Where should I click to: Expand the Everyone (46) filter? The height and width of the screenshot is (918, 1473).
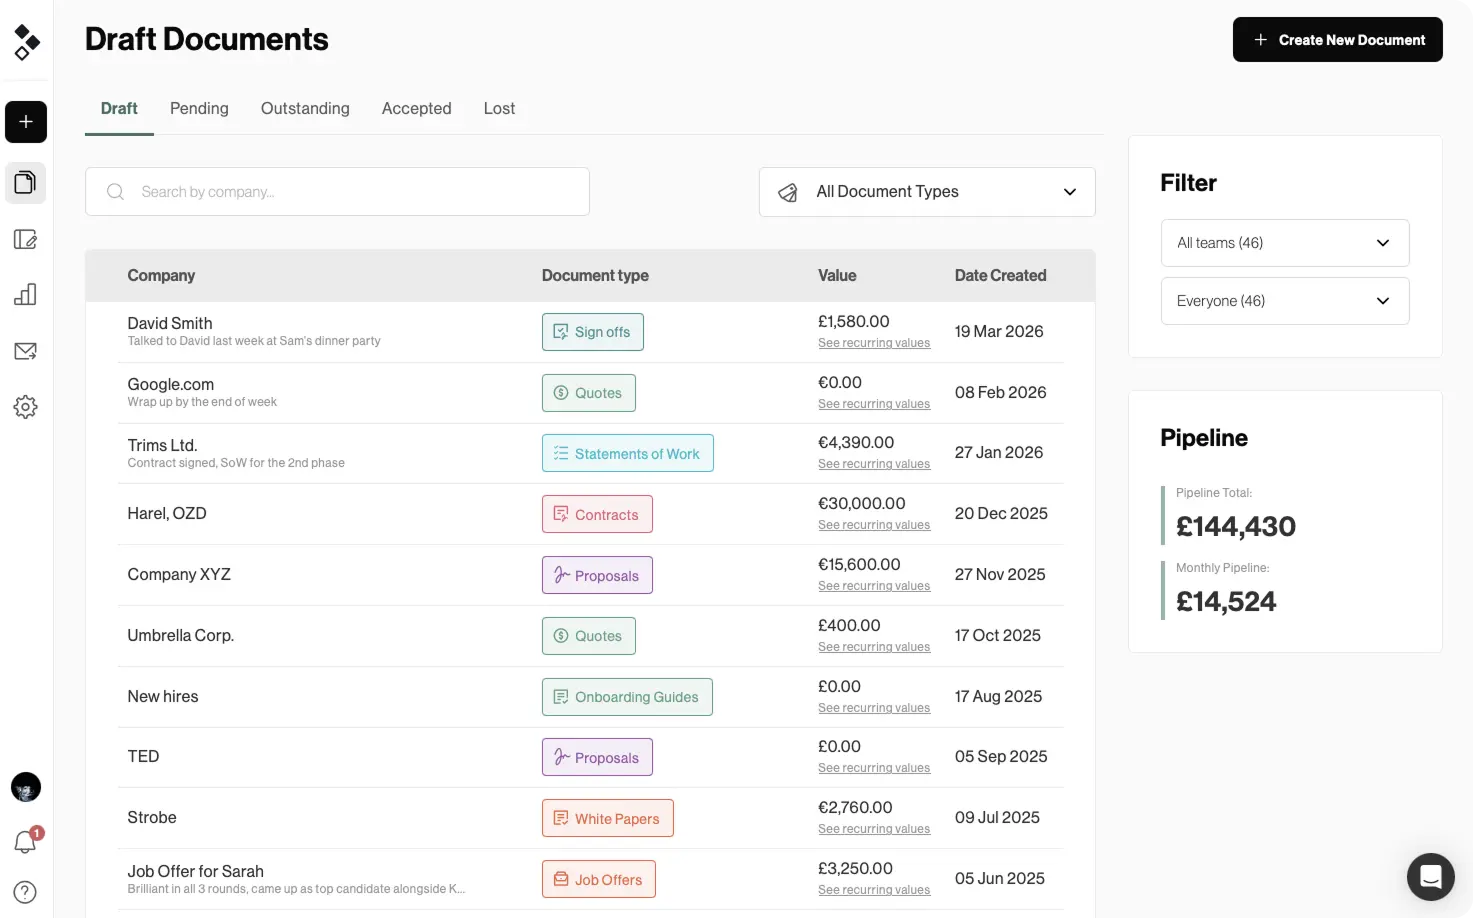1284,301
